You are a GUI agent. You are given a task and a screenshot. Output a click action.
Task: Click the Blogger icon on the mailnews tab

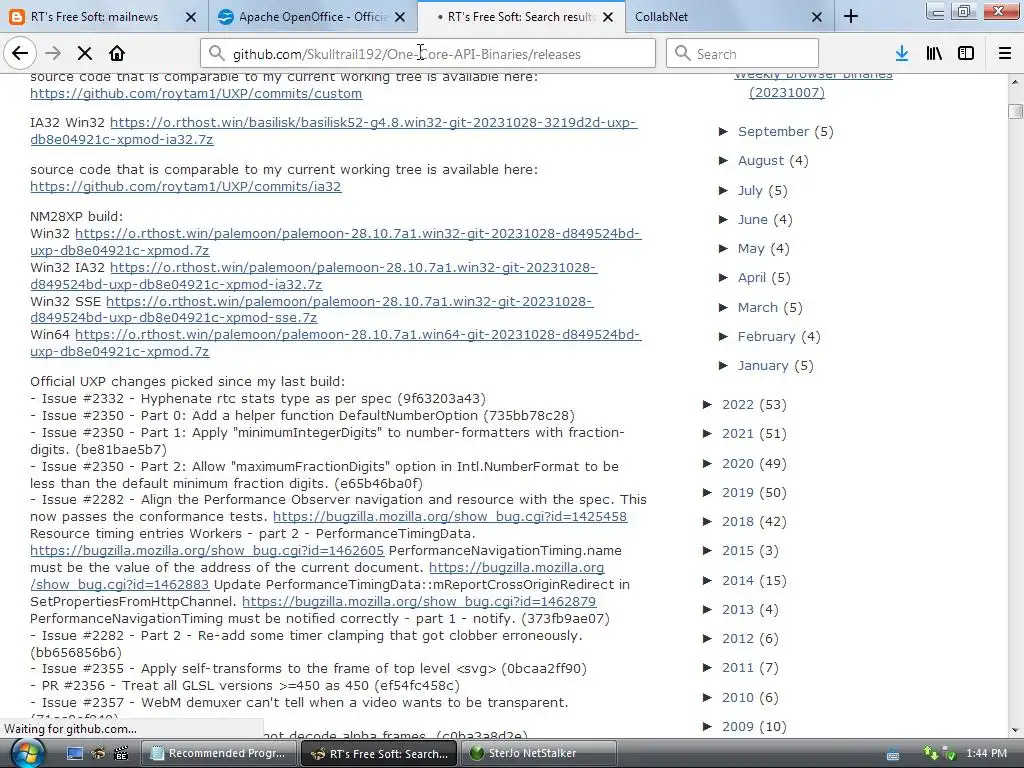click(x=16, y=17)
